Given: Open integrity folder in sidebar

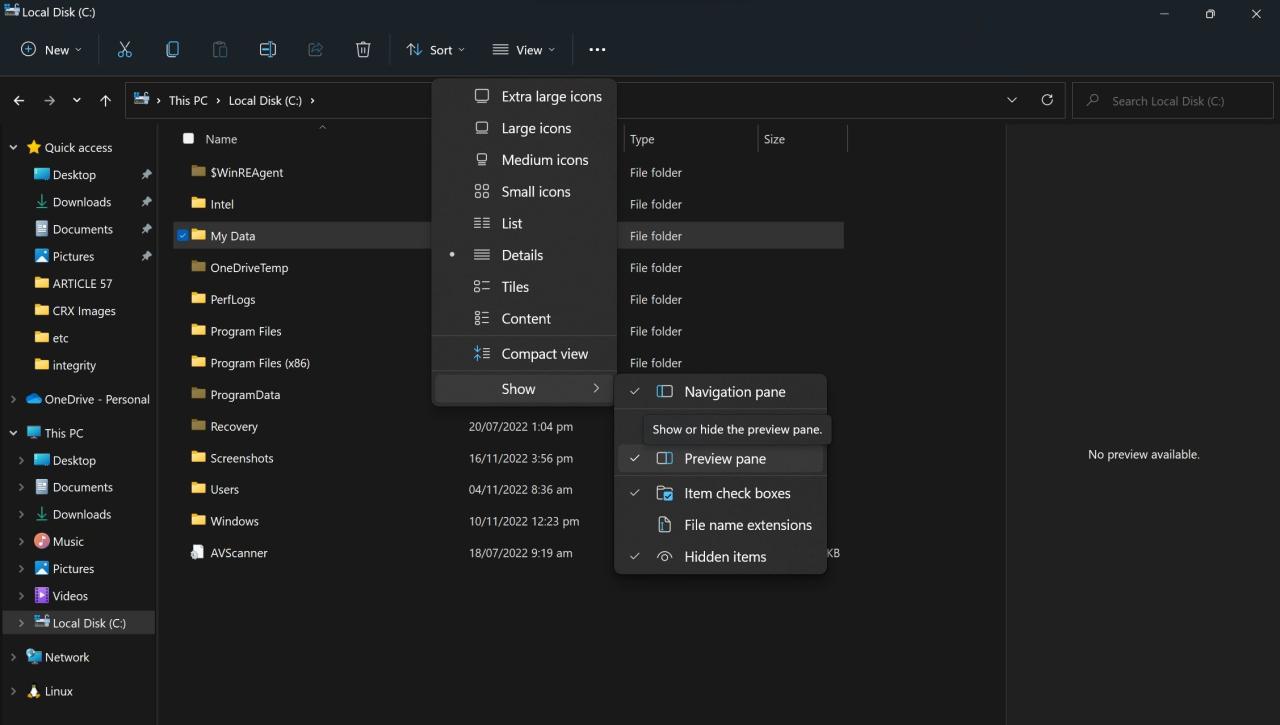Looking at the screenshot, I should (x=74, y=365).
